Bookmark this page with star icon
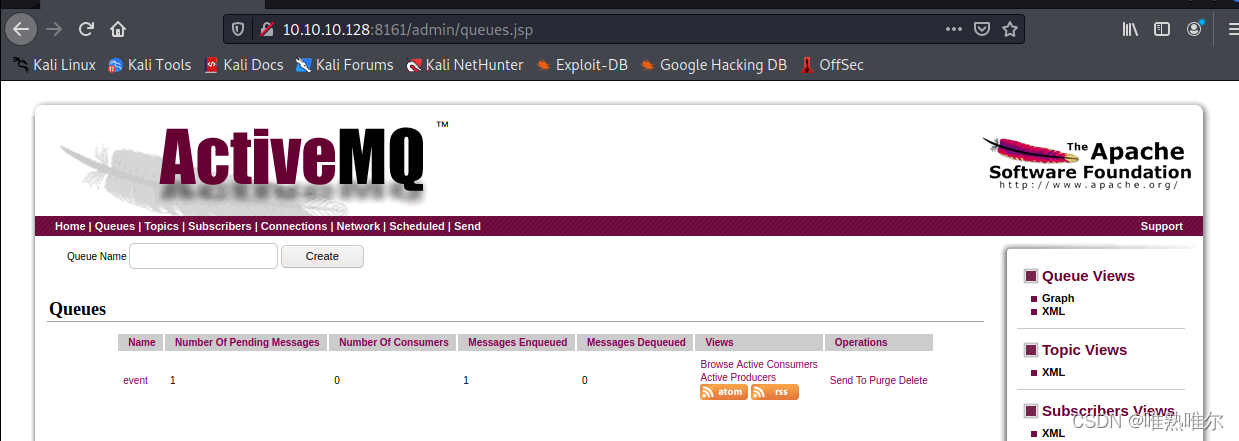The height and width of the screenshot is (441, 1239). (x=1010, y=30)
